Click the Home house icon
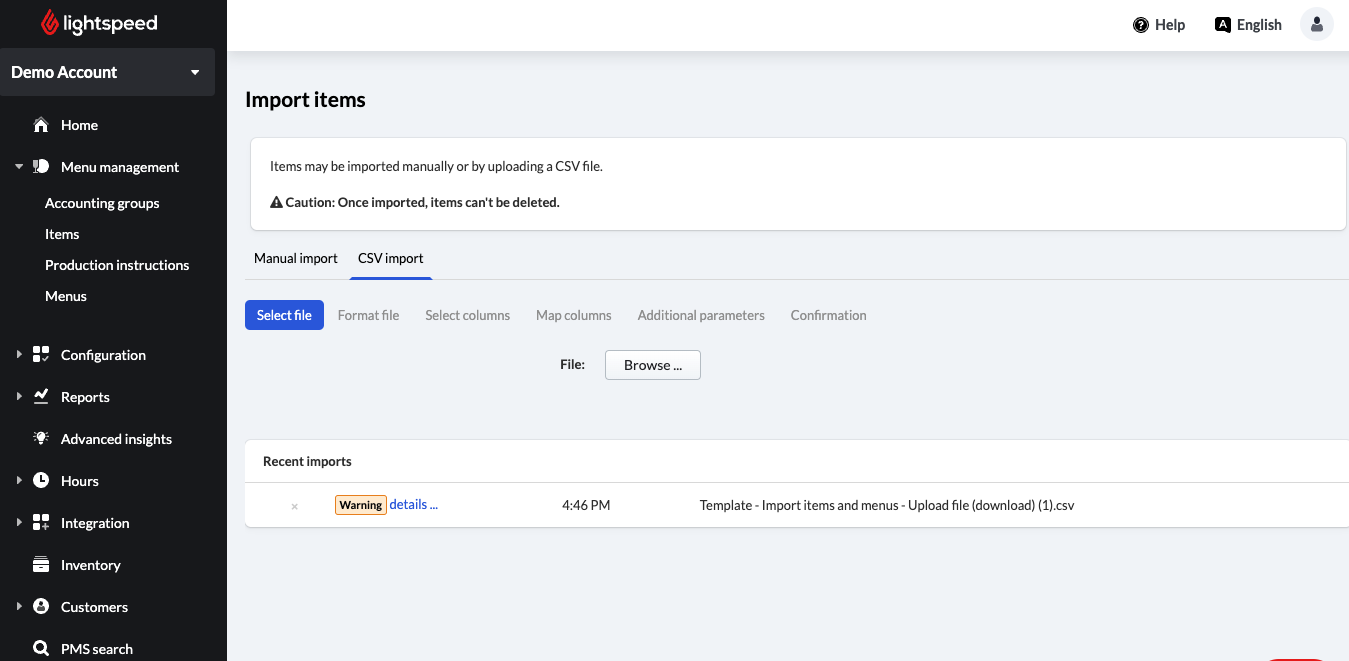Screen dimensions: 1349x661 click(x=41, y=125)
